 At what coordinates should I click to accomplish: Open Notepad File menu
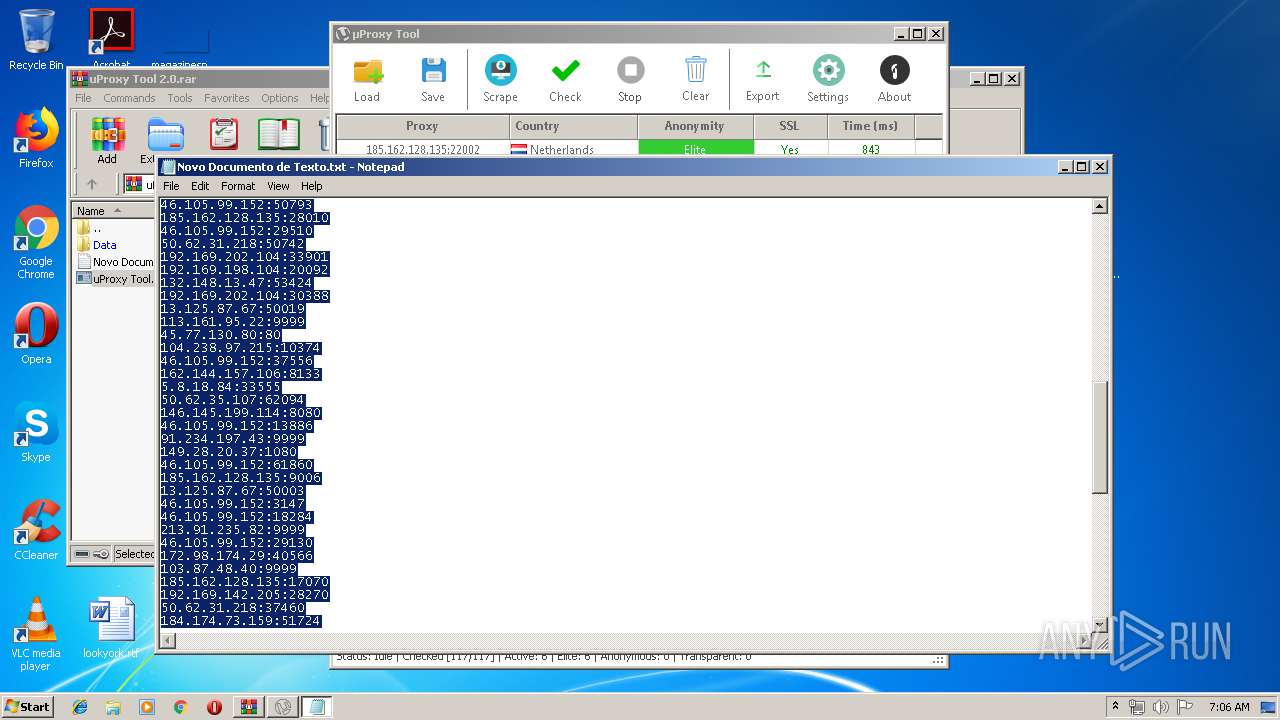pos(171,186)
